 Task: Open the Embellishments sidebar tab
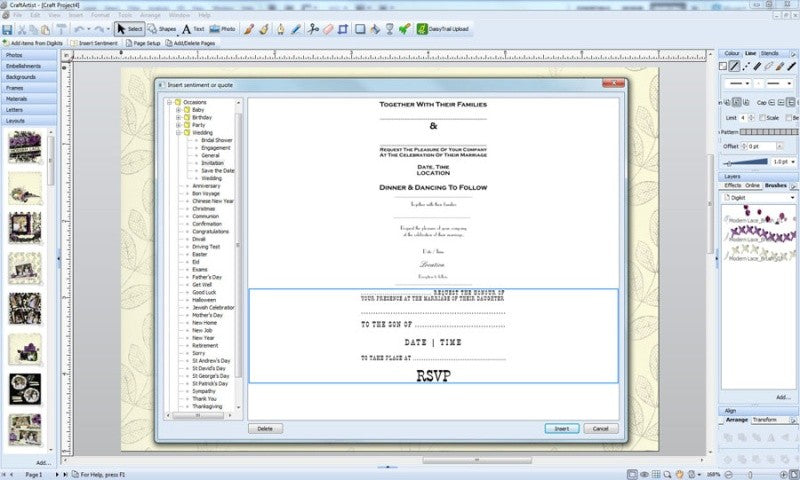pyautogui.click(x=29, y=66)
